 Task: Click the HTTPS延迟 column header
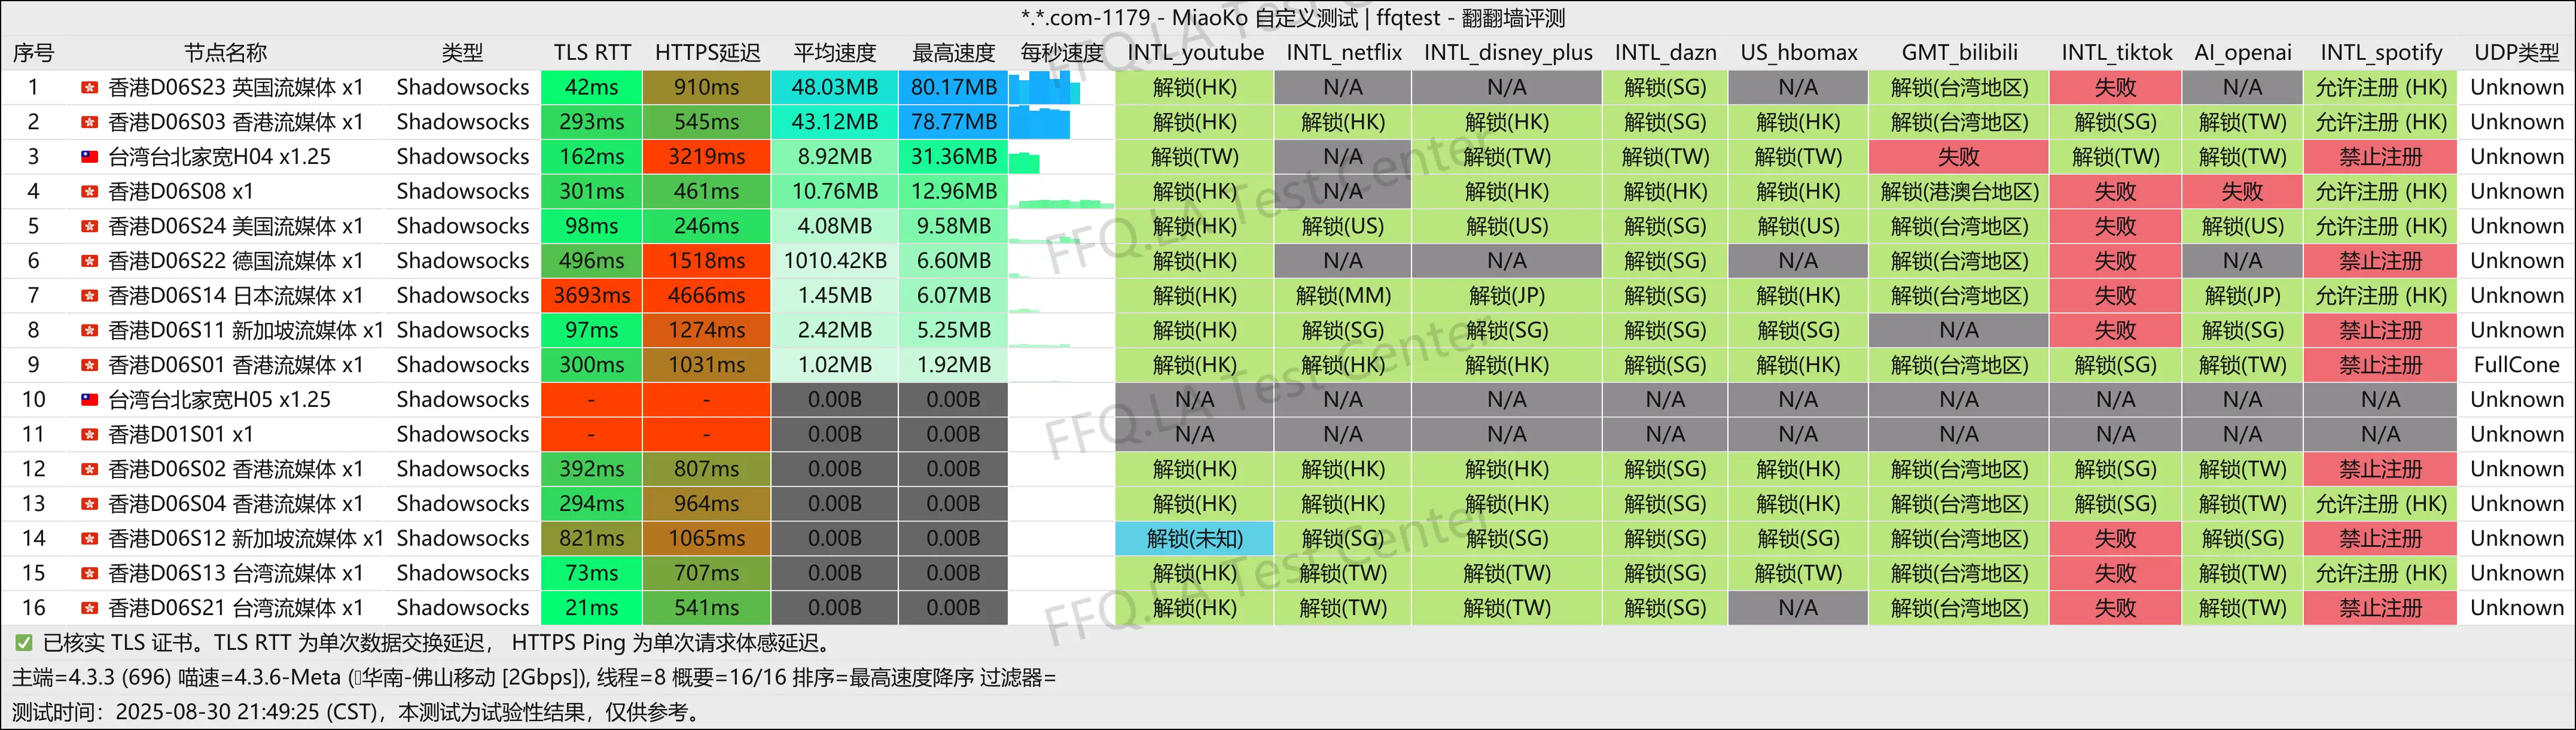click(x=707, y=53)
